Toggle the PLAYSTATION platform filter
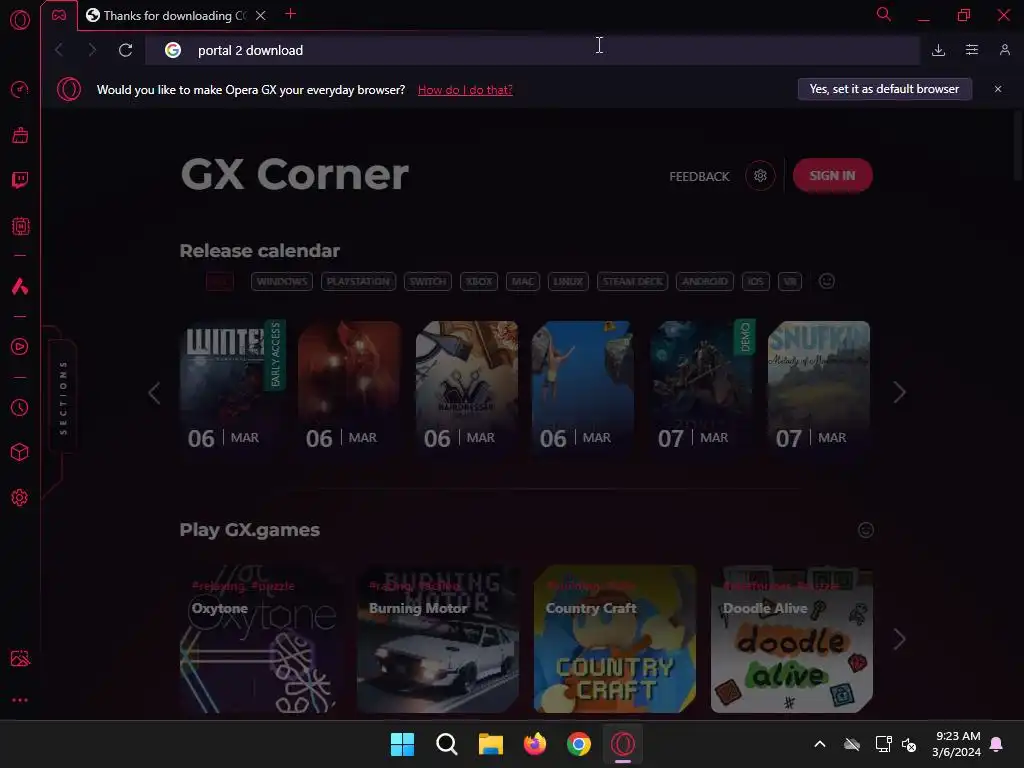Viewport: 1024px width, 768px height. pos(358,281)
